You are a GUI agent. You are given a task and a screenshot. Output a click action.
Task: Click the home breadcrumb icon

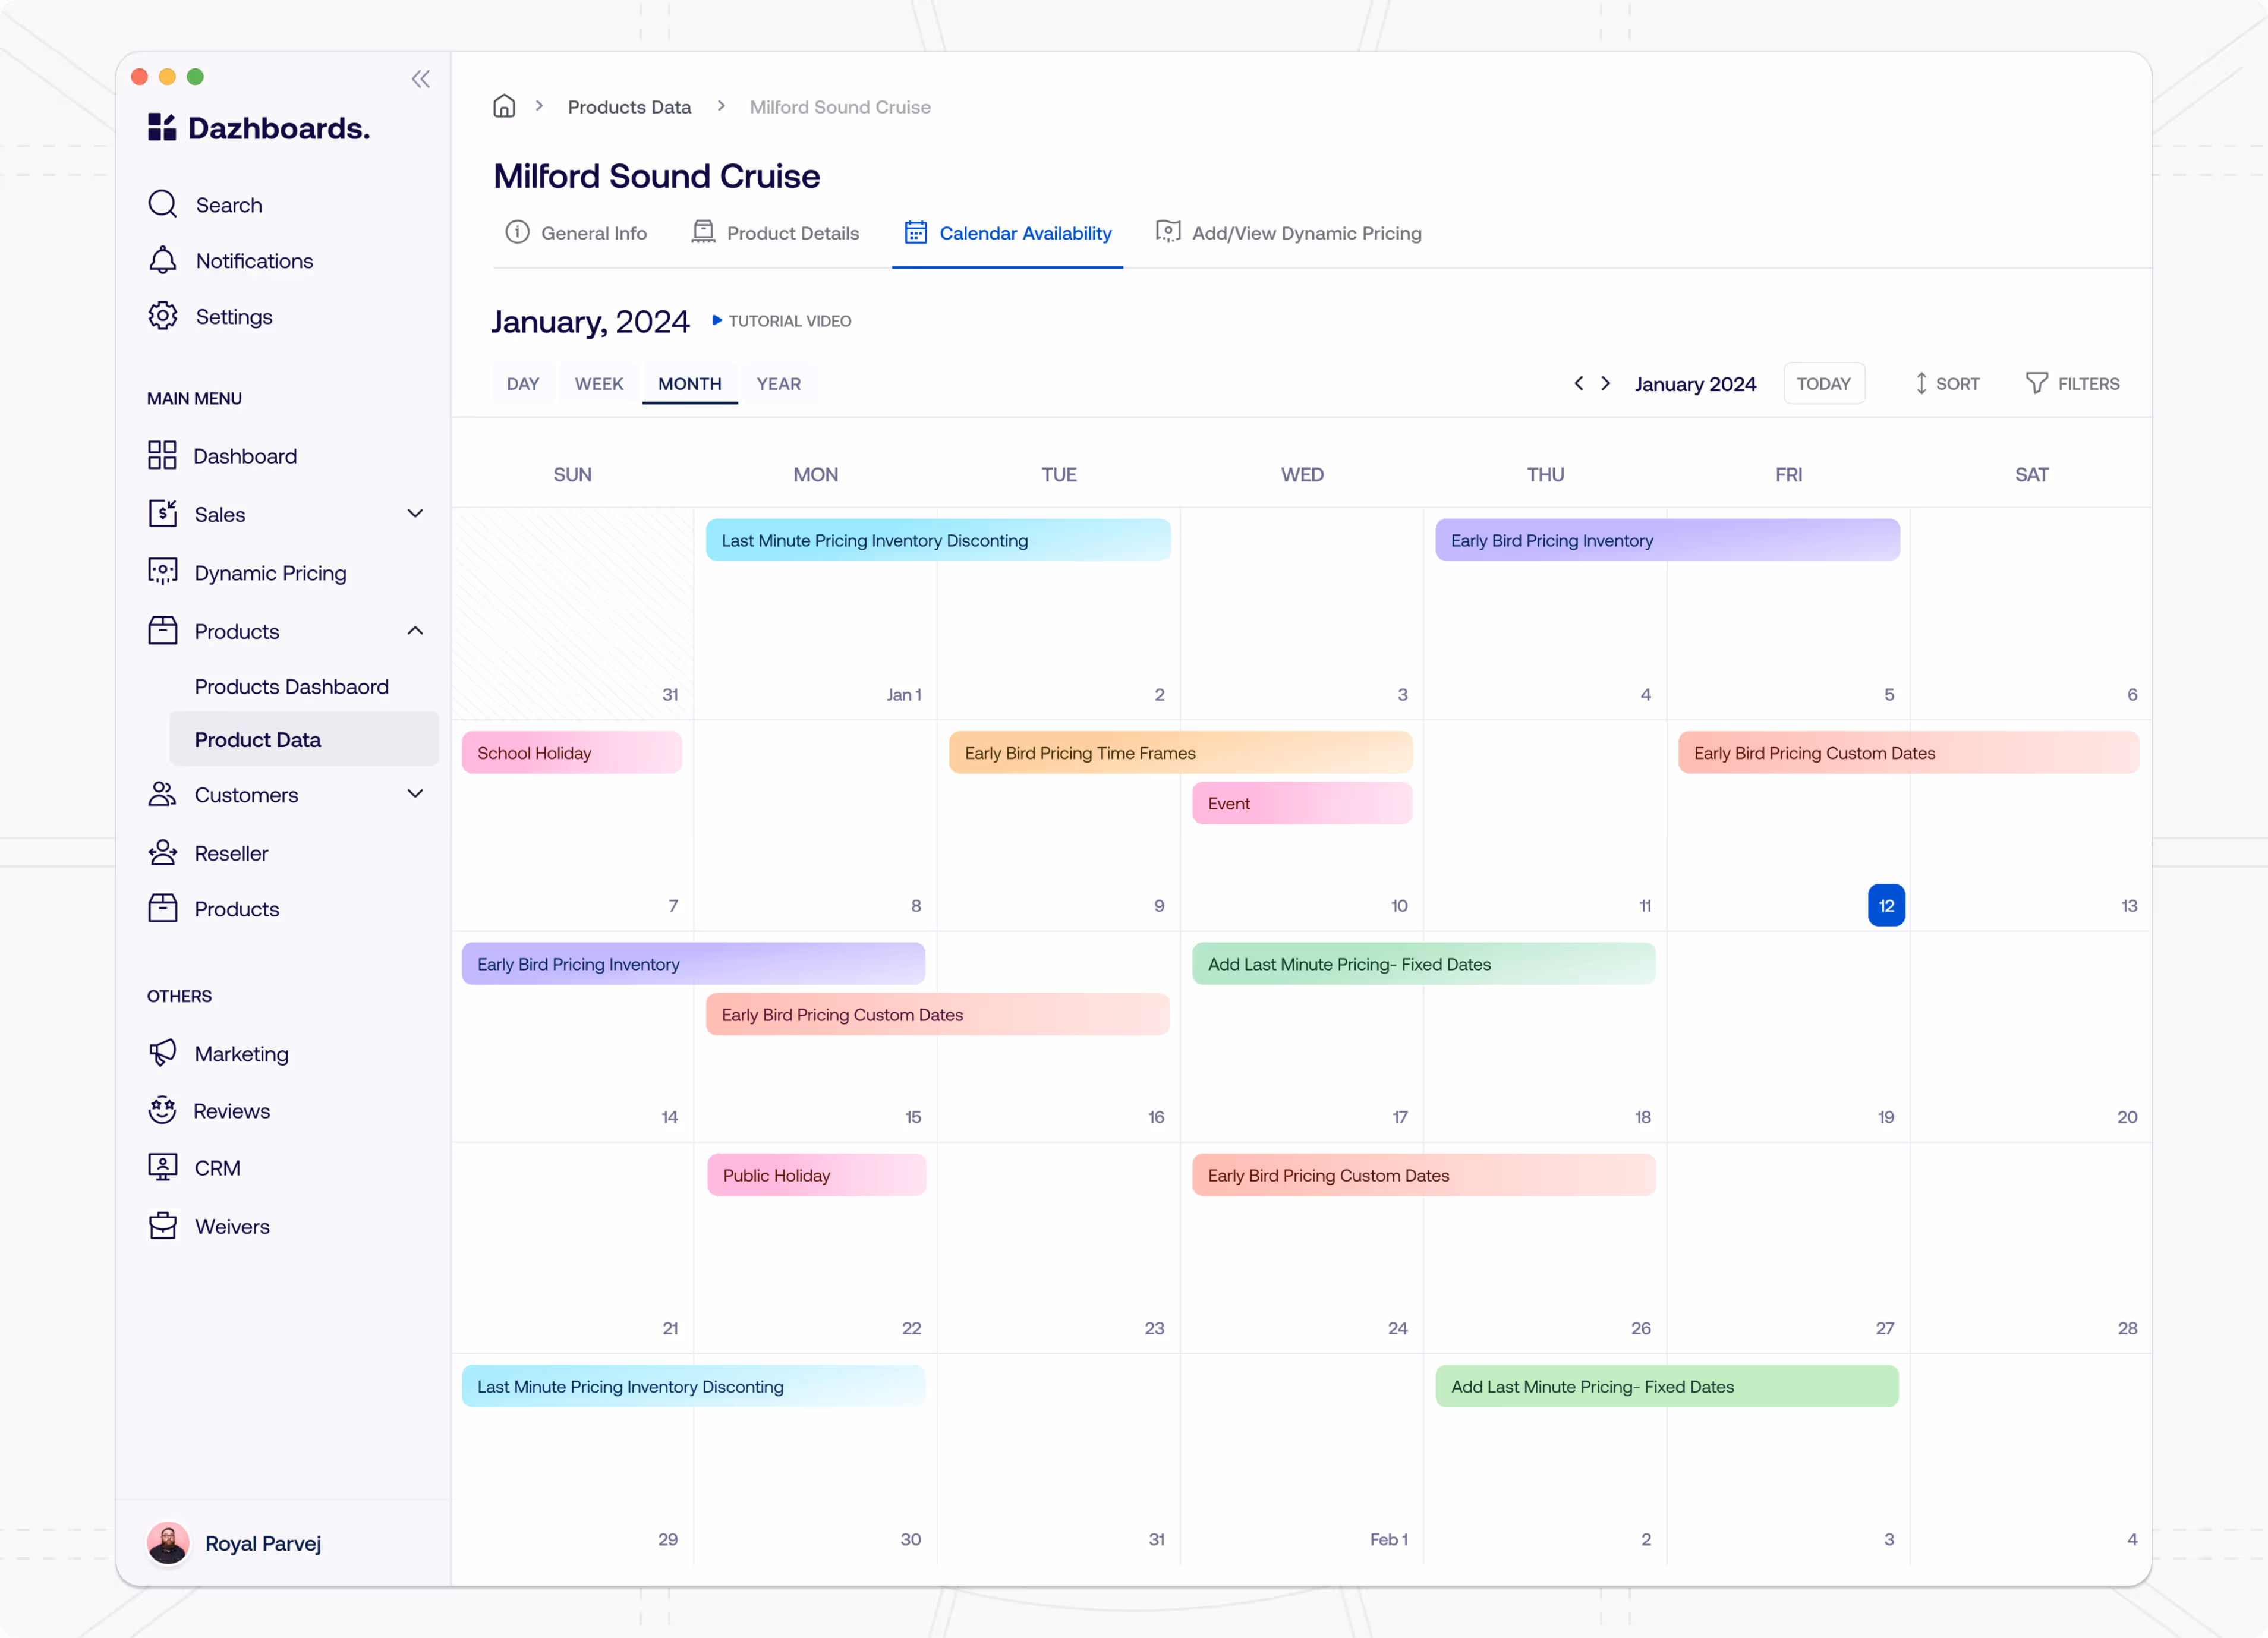click(x=504, y=106)
